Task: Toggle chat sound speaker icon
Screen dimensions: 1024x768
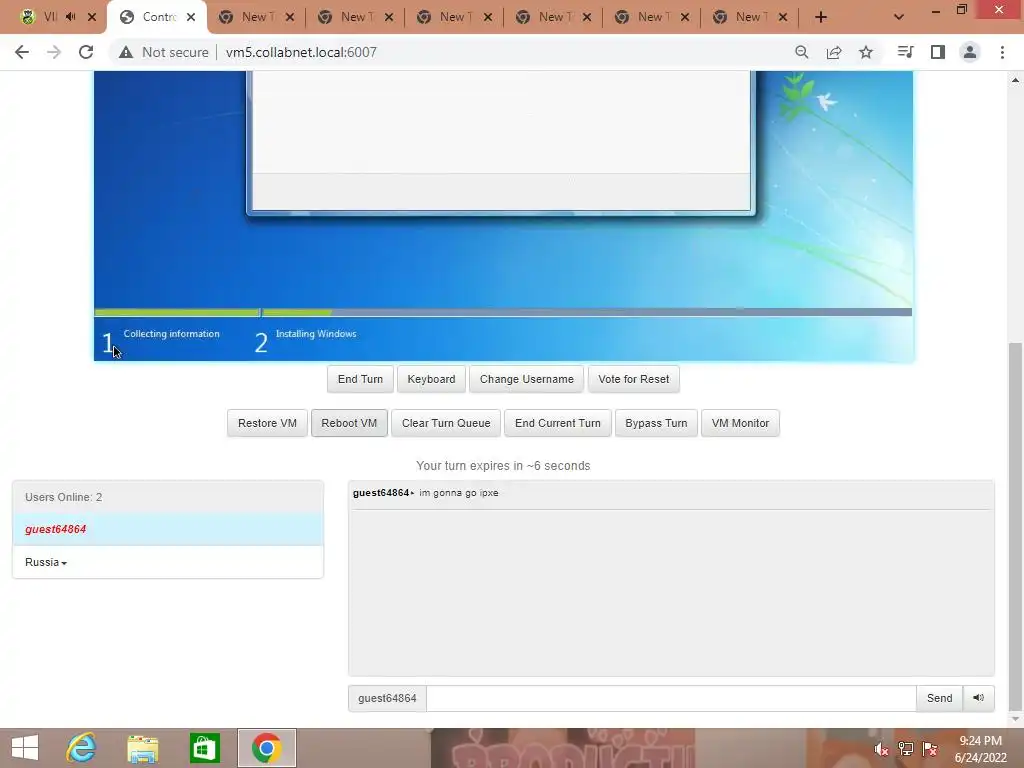Action: 978,698
